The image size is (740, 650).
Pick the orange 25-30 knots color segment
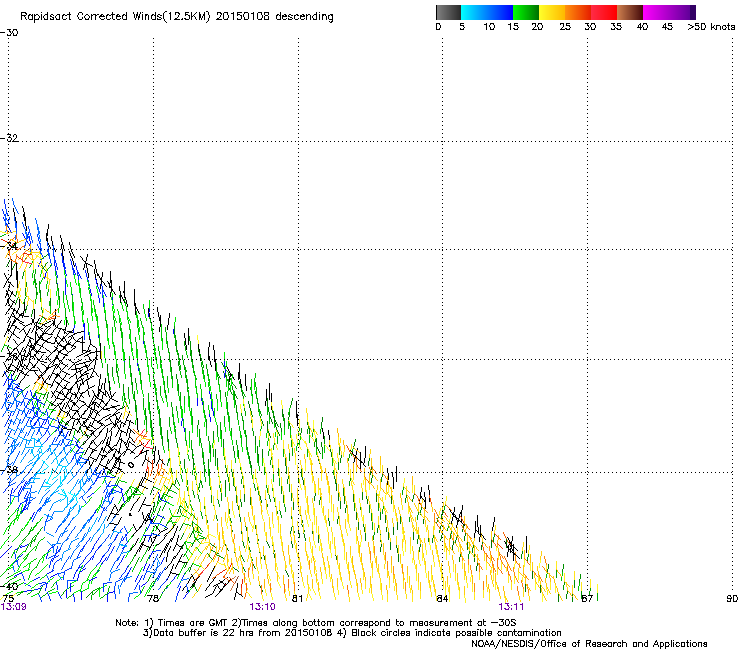pos(578,12)
